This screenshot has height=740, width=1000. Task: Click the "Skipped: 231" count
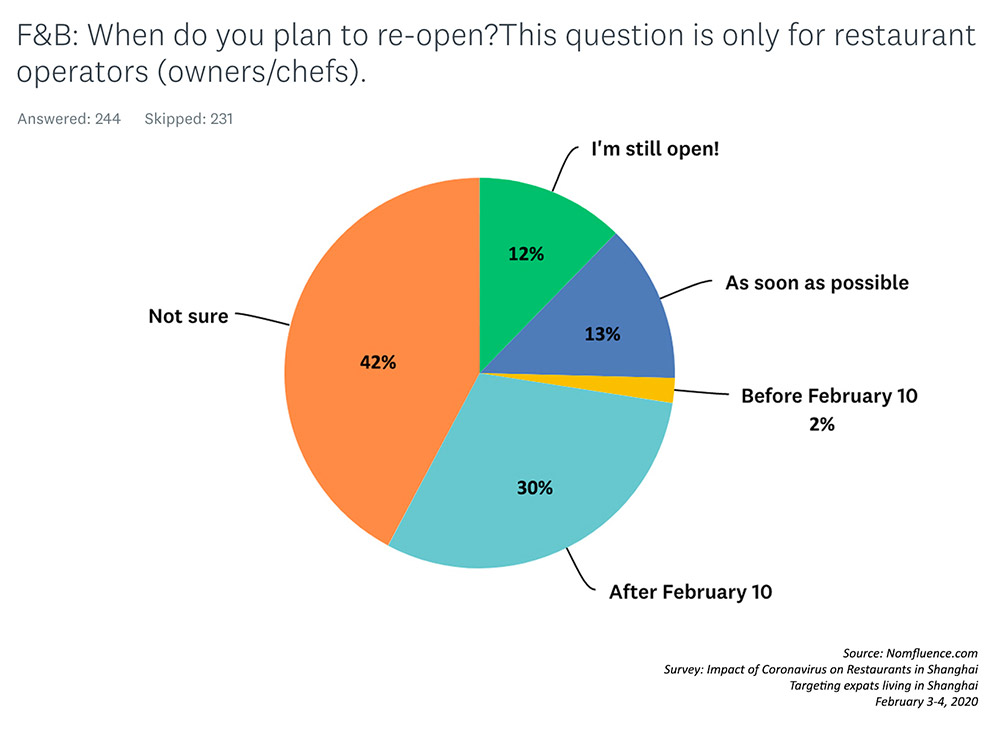pos(189,119)
